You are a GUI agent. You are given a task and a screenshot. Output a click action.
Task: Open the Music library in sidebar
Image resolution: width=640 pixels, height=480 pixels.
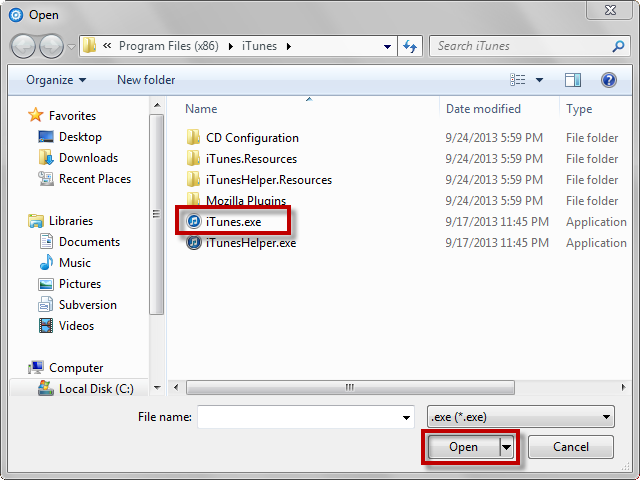75,263
